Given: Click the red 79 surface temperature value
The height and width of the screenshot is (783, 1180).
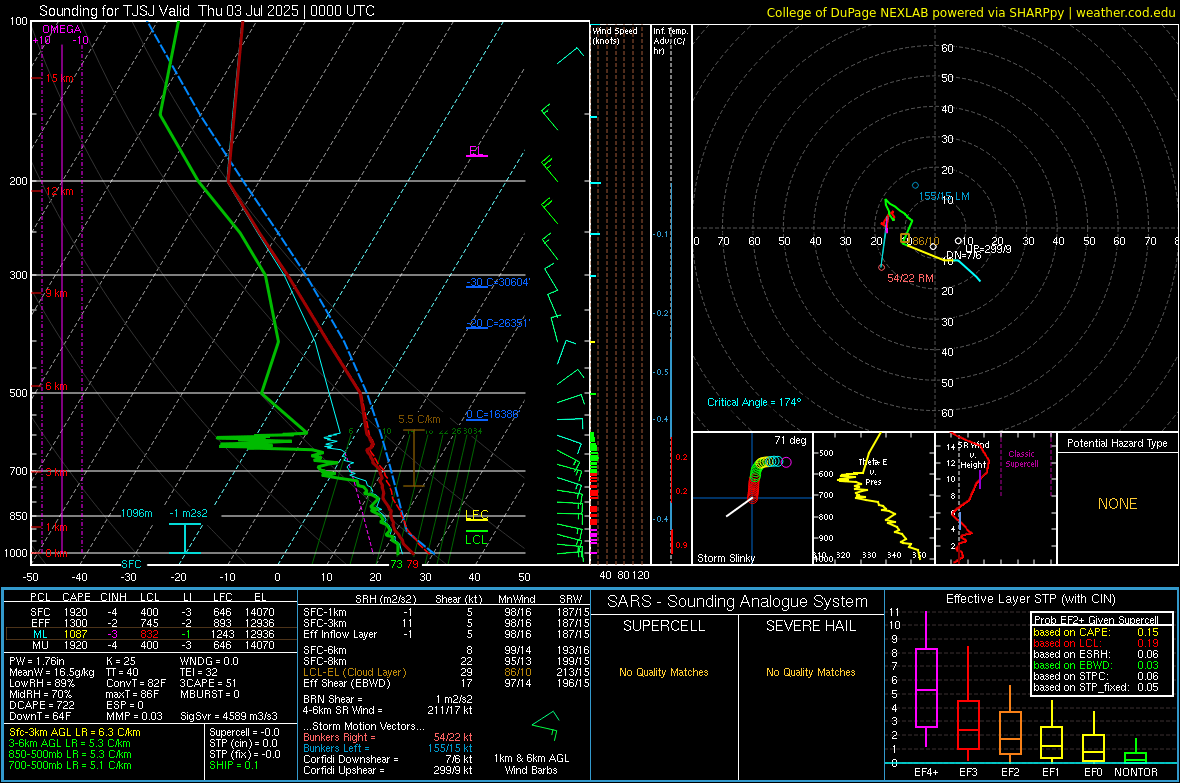Looking at the screenshot, I should coord(412,564).
